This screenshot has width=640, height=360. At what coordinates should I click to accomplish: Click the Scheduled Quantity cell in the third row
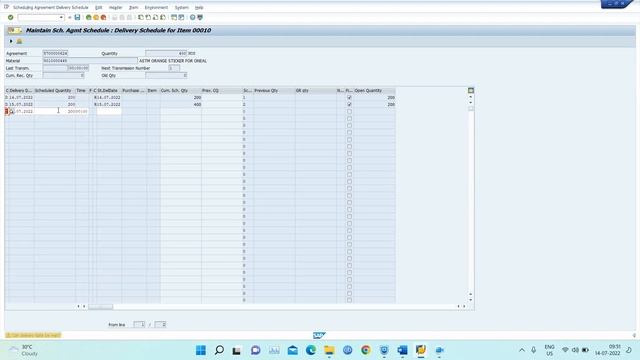[55, 111]
